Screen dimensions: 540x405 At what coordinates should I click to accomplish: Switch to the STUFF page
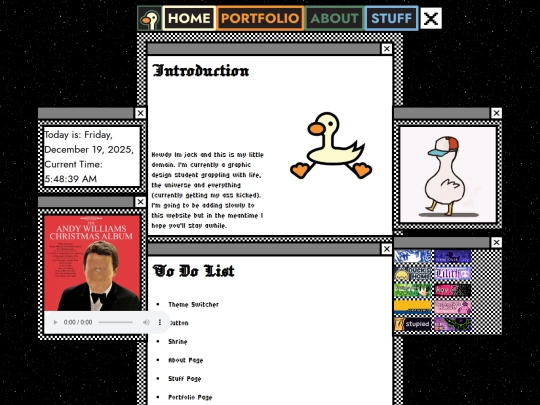[x=392, y=18]
